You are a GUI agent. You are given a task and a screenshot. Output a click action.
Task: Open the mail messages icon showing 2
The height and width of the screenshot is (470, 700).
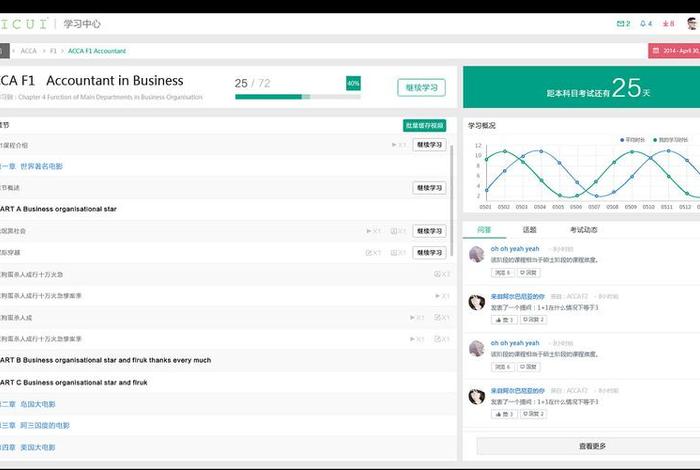tap(623, 24)
